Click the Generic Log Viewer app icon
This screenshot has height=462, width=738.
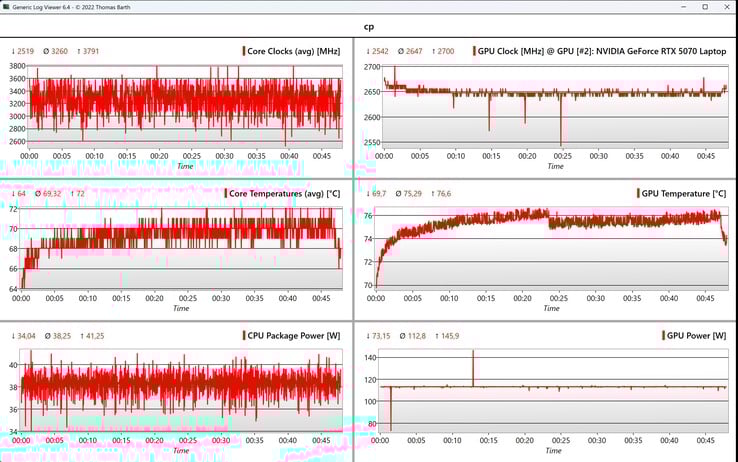click(x=7, y=7)
